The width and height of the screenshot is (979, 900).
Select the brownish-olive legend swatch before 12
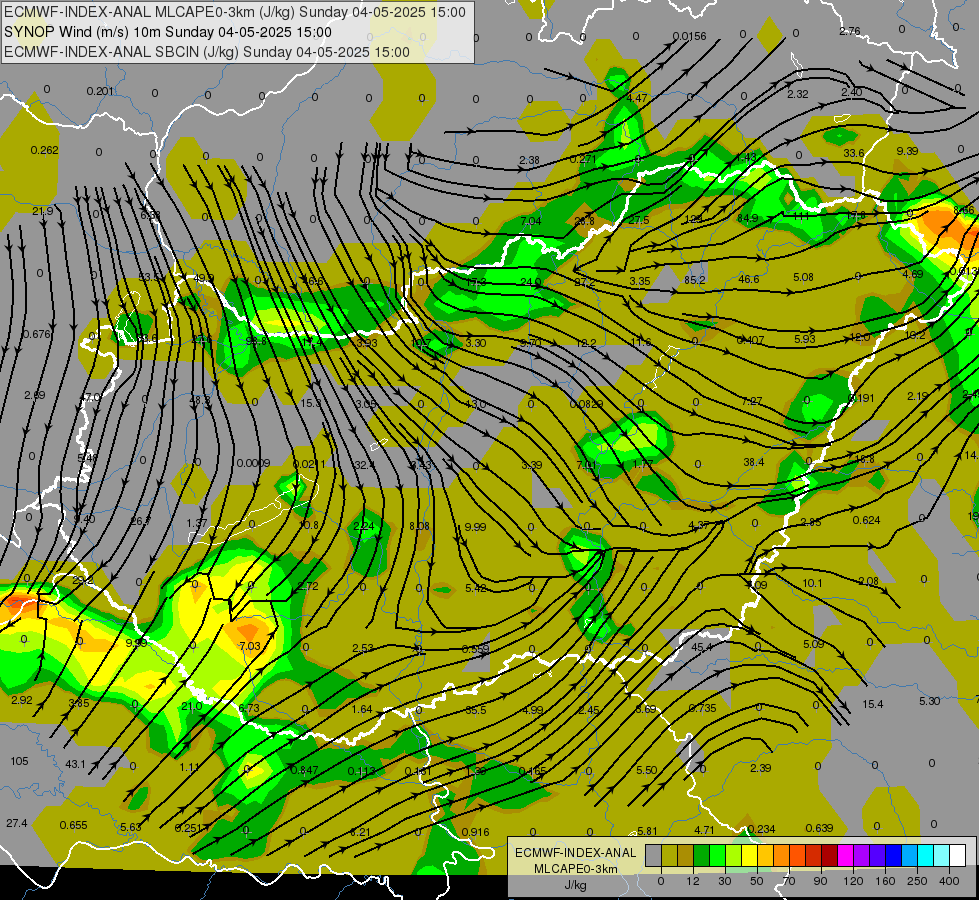point(686,855)
